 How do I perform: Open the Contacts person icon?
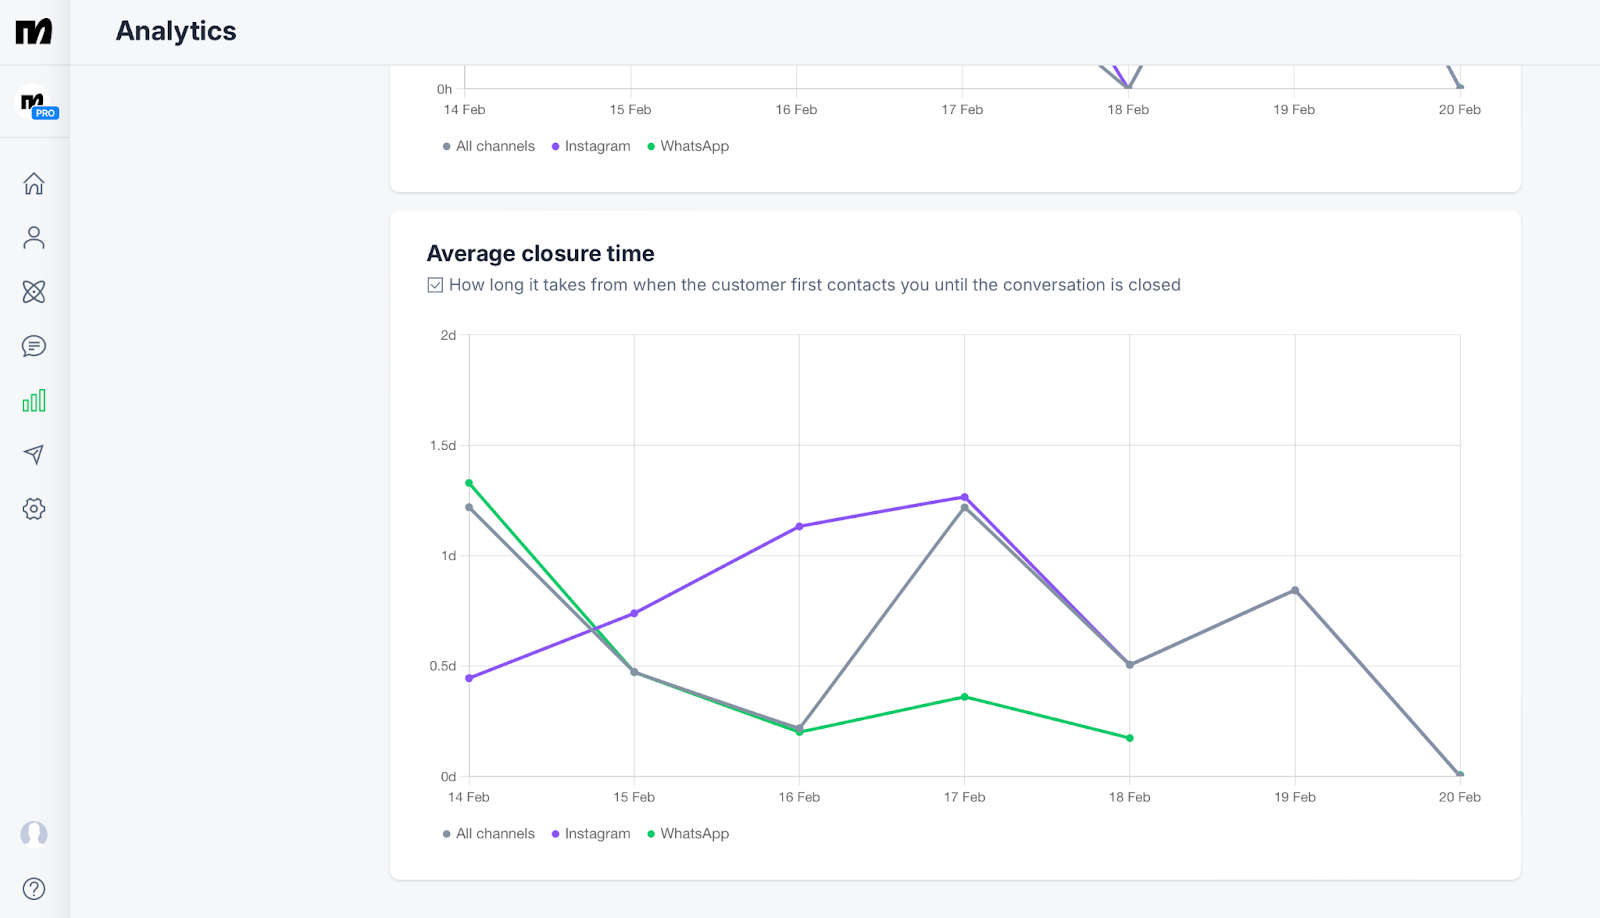coord(34,238)
